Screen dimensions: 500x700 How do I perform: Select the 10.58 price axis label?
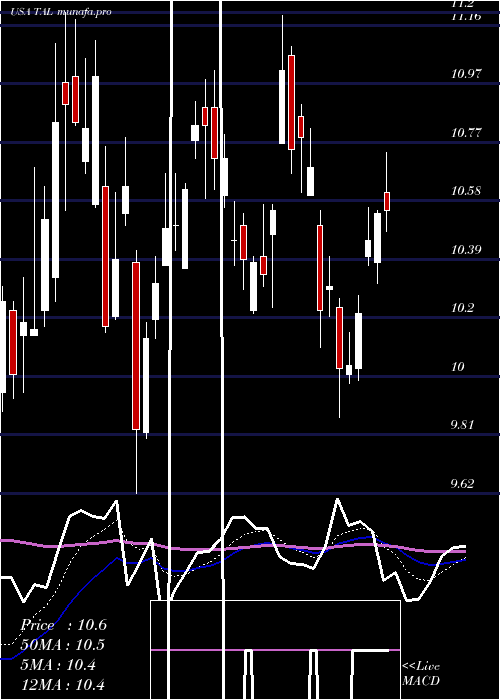pos(467,191)
